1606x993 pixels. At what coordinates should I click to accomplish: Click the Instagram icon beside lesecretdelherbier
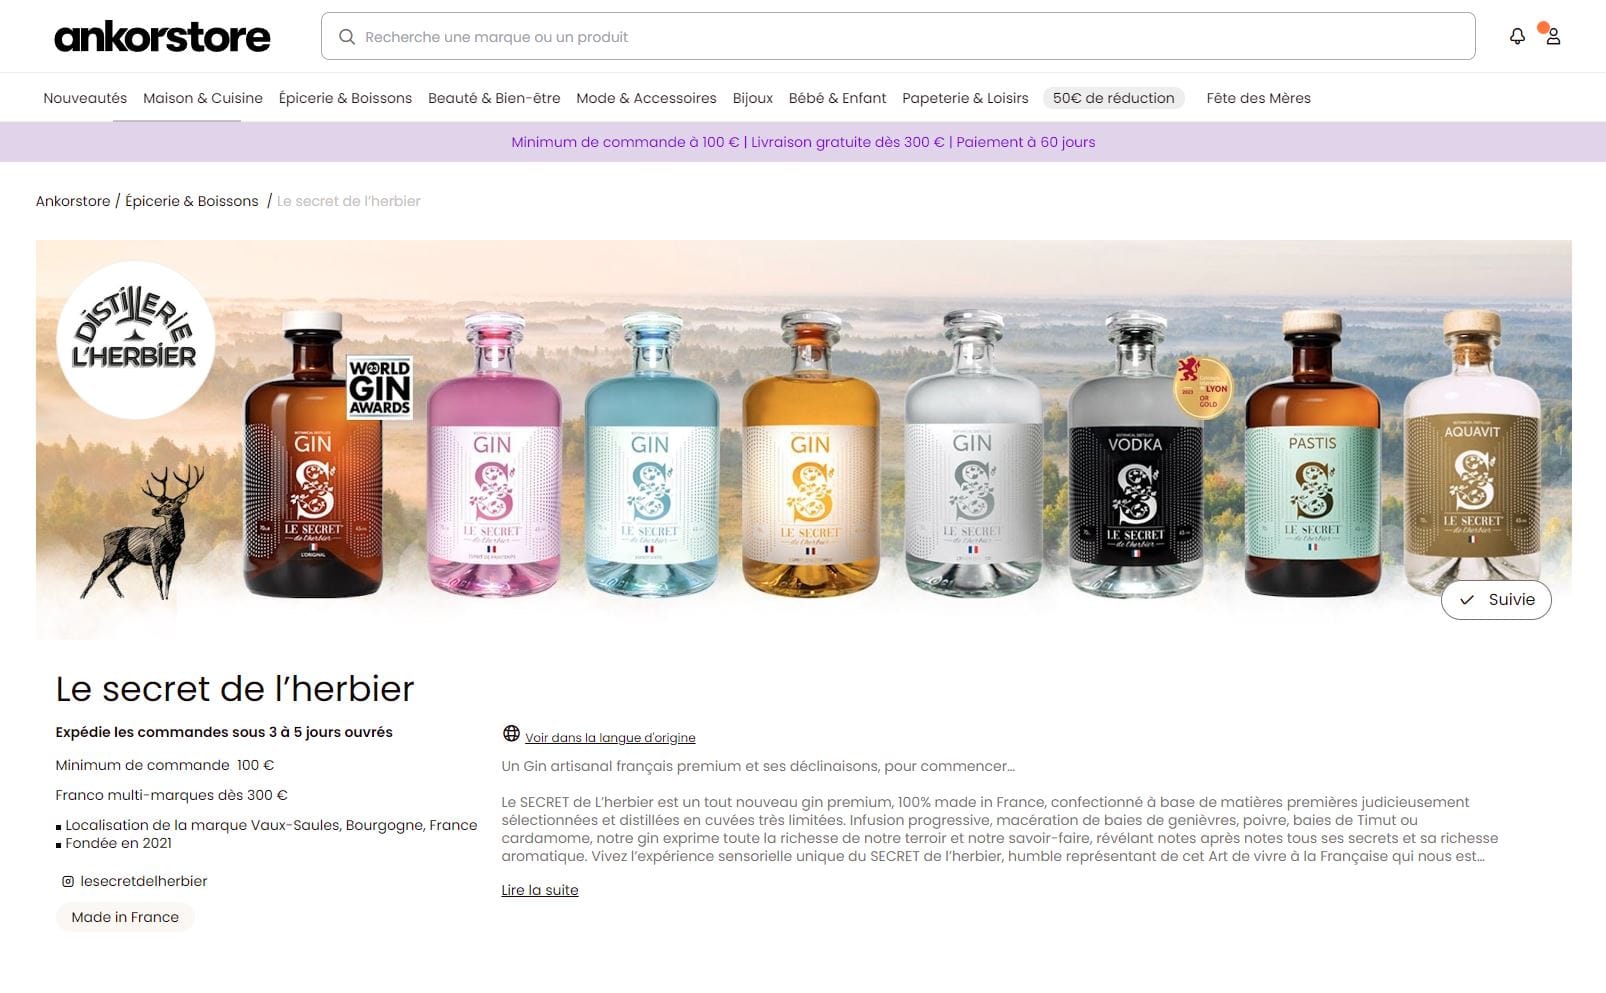coord(68,881)
